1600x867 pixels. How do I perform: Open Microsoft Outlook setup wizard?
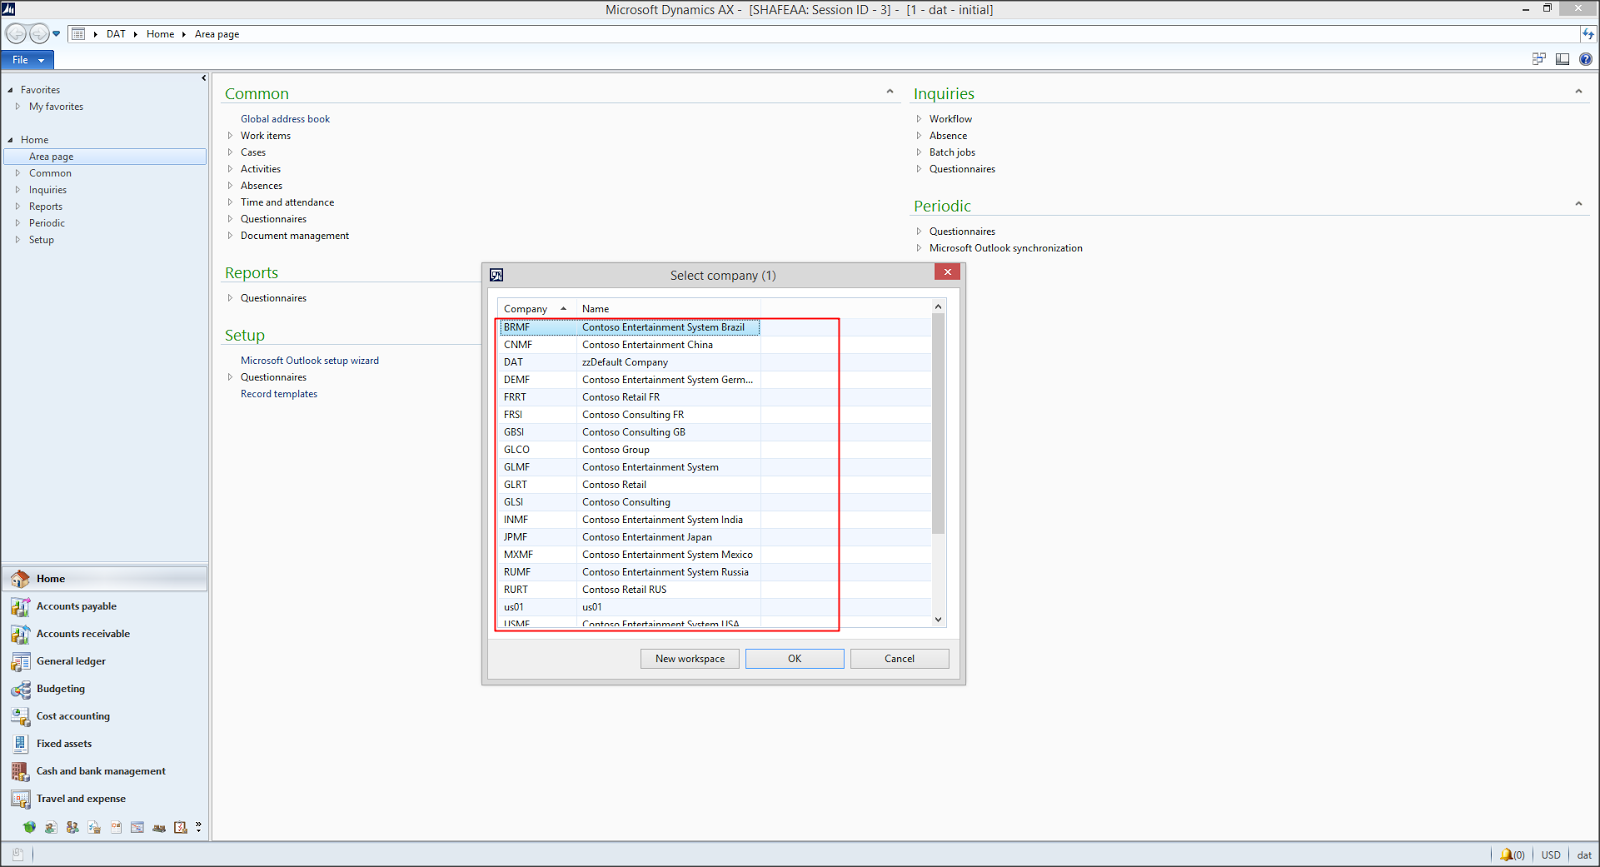[309, 361]
